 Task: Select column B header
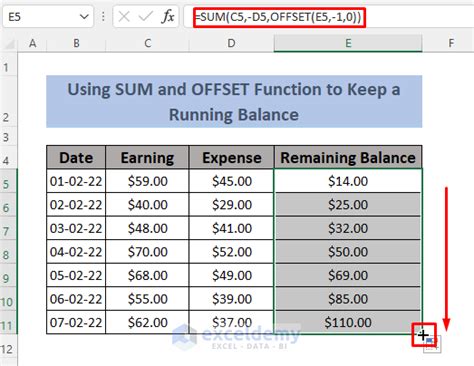coord(76,43)
